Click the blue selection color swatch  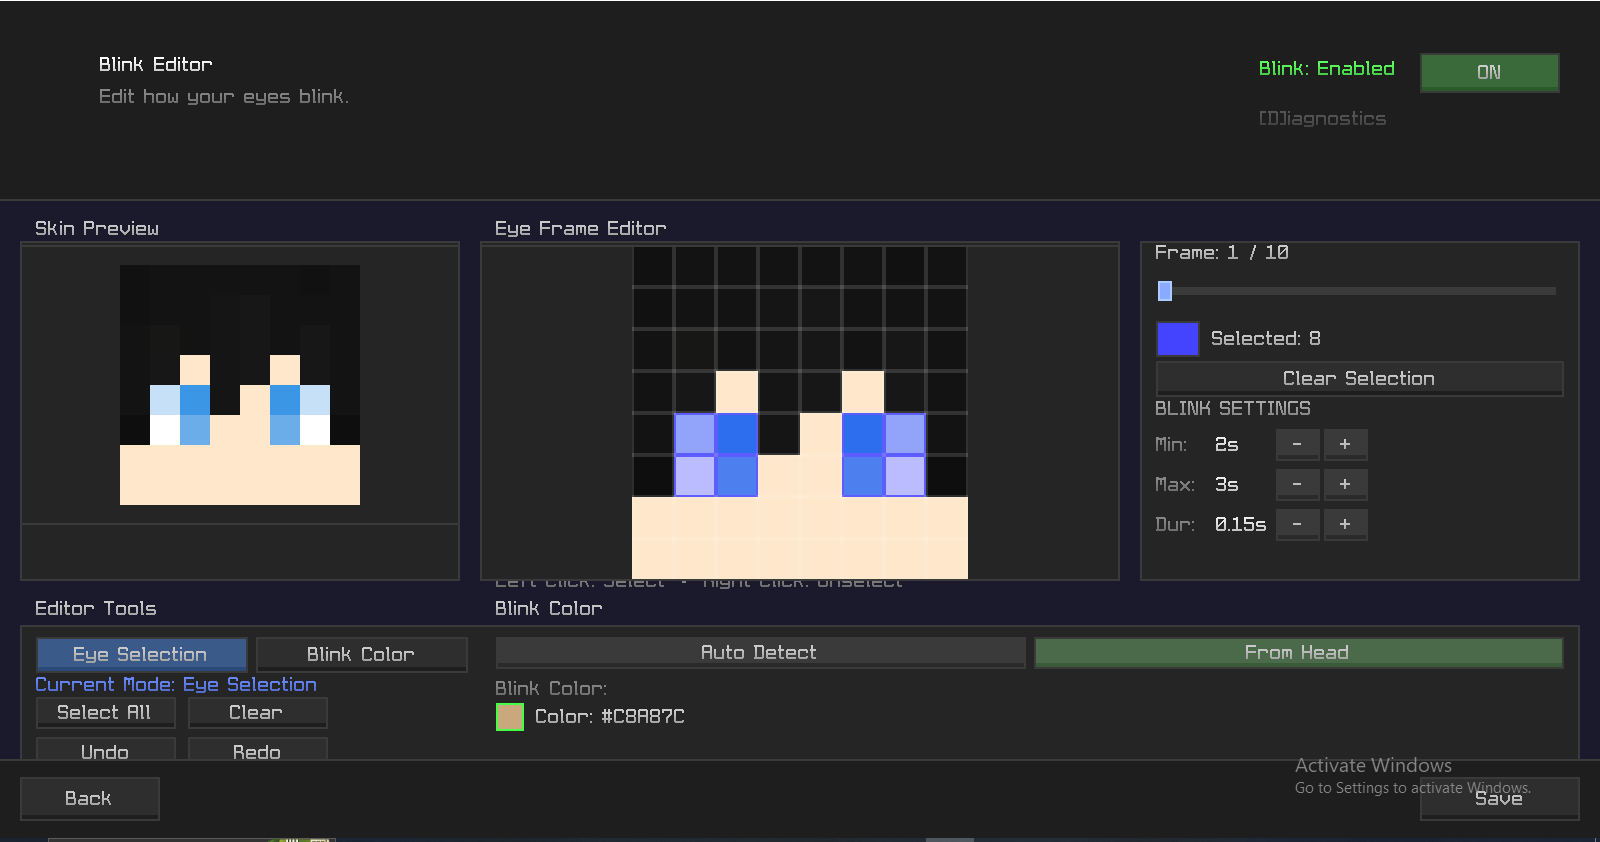click(1177, 339)
